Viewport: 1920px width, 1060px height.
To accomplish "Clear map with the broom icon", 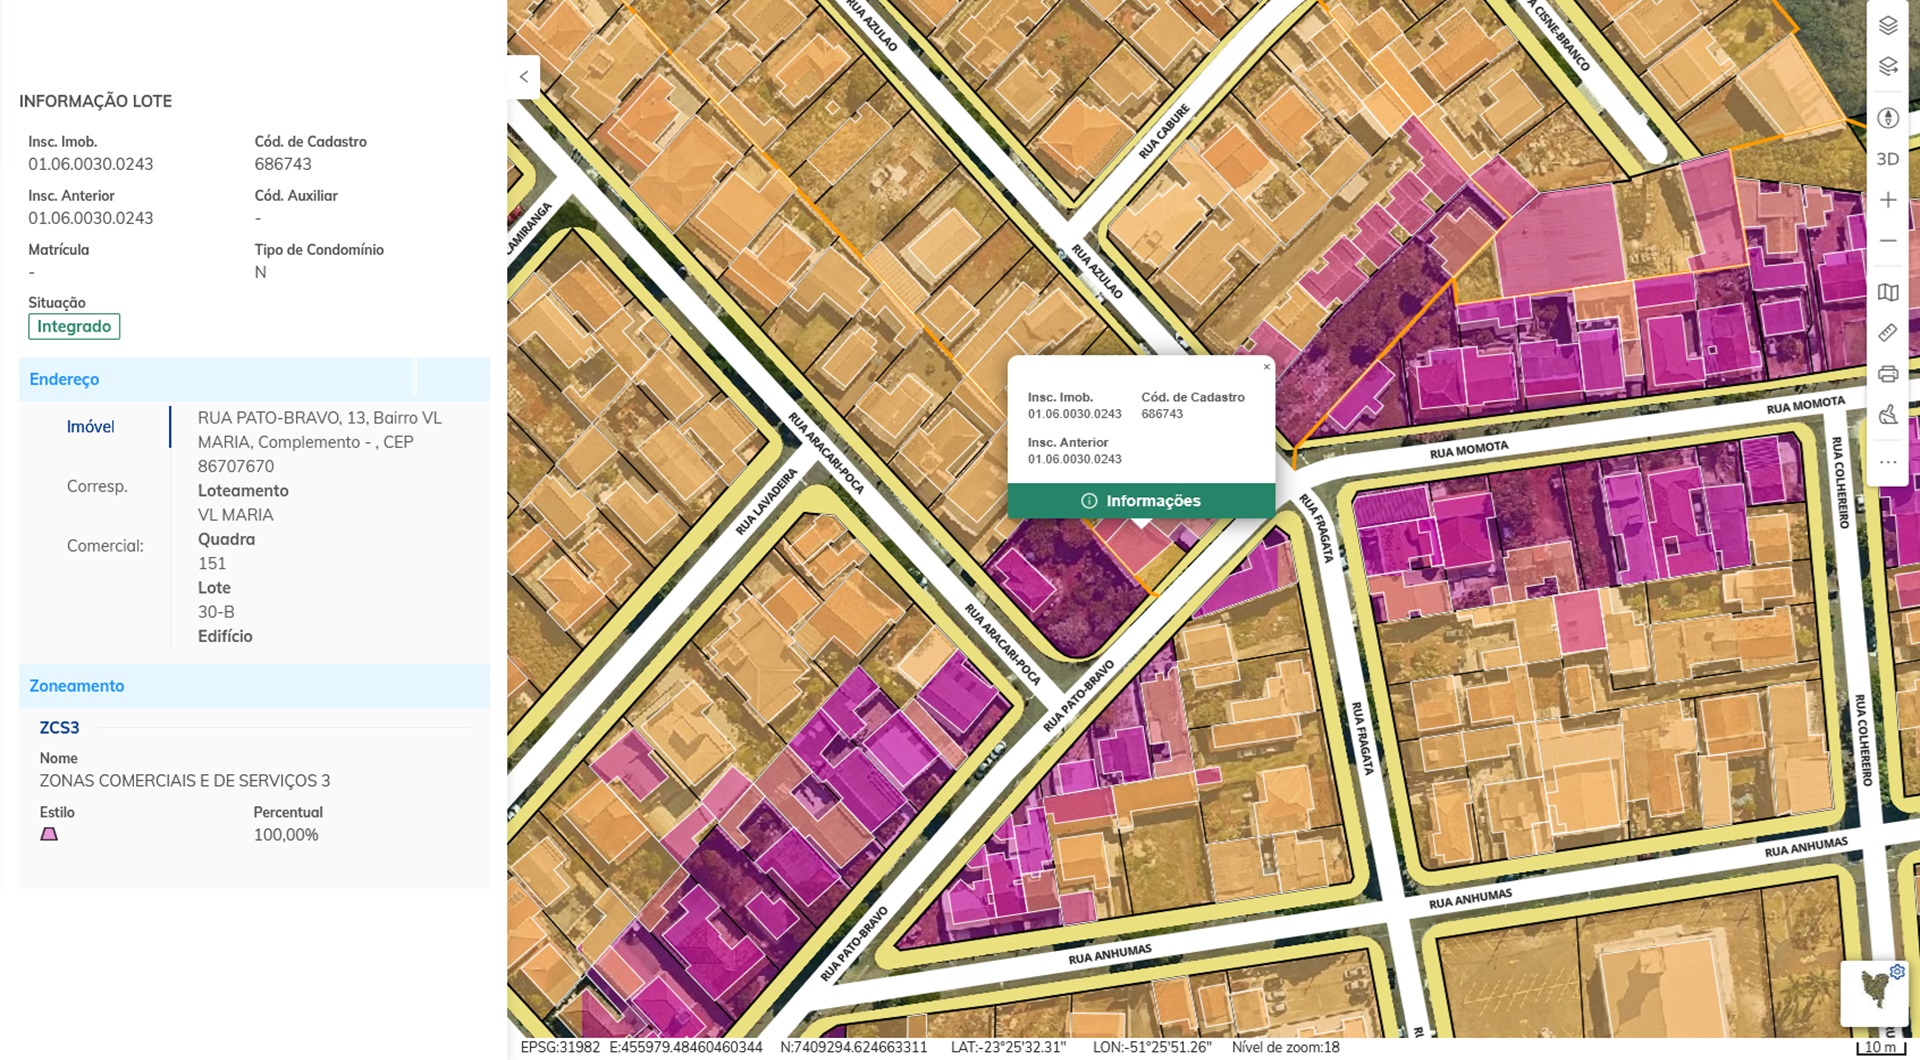I will 1888,415.
